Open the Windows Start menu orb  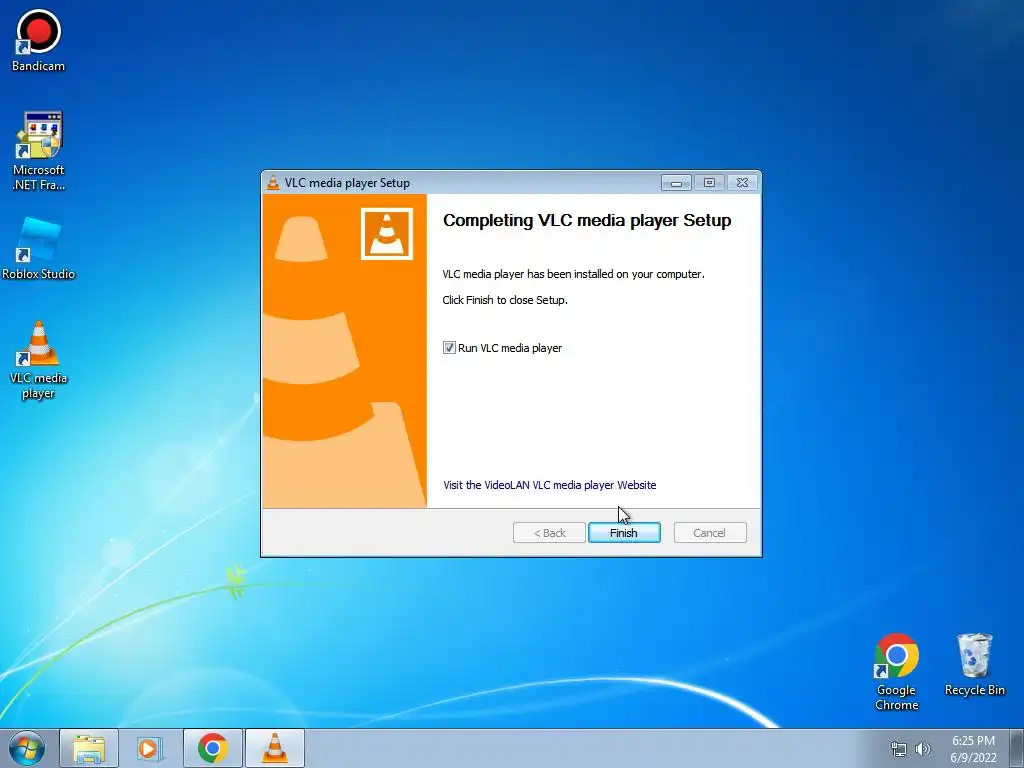[x=27, y=748]
